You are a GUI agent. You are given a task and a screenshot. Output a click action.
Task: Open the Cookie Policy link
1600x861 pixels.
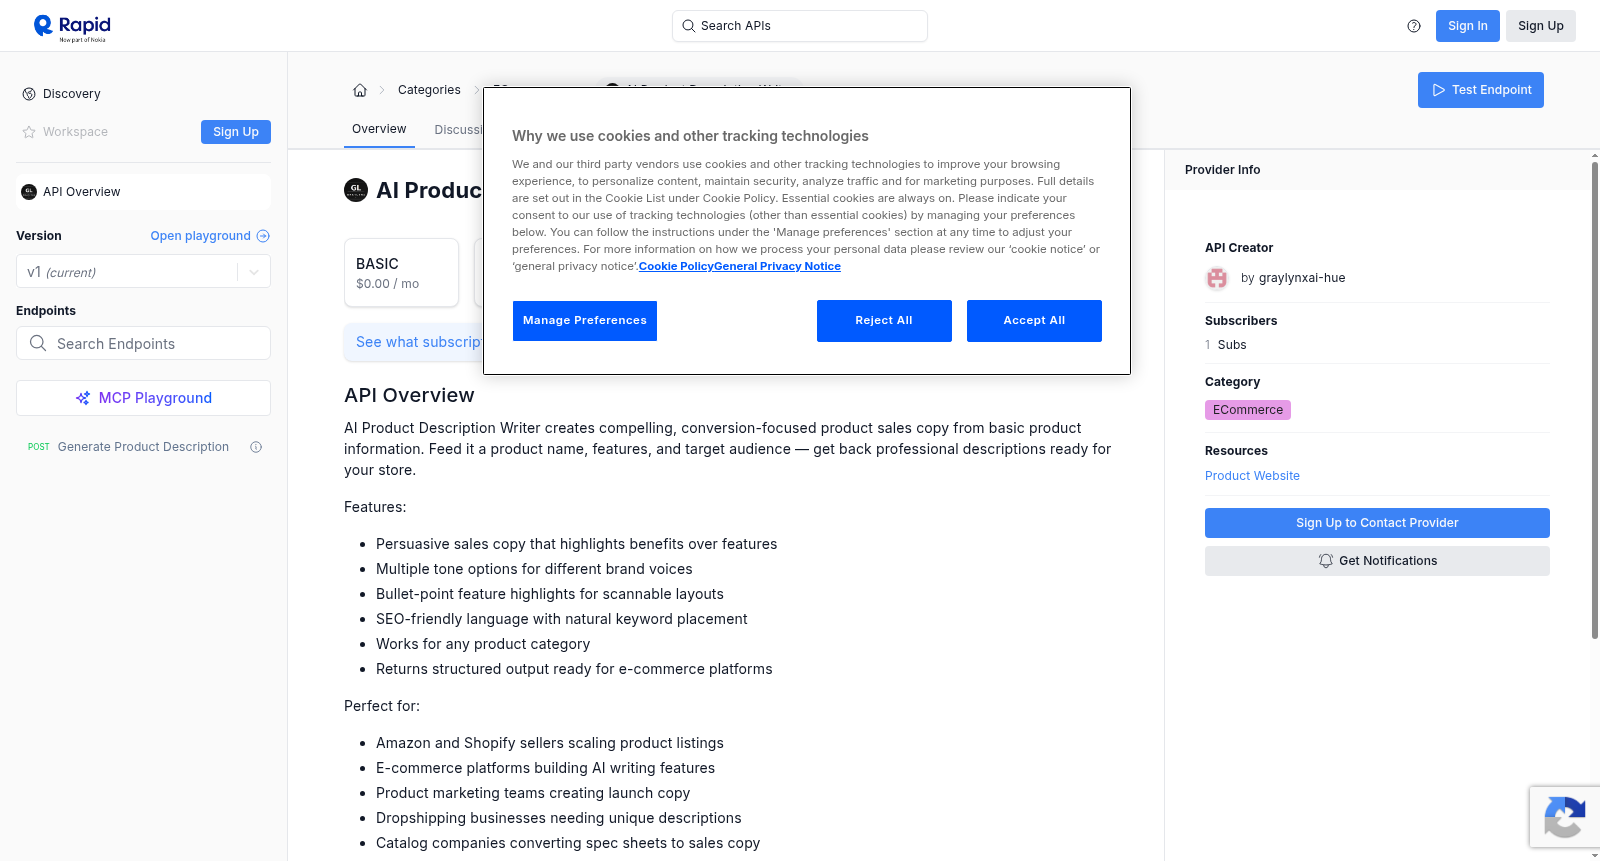click(676, 267)
